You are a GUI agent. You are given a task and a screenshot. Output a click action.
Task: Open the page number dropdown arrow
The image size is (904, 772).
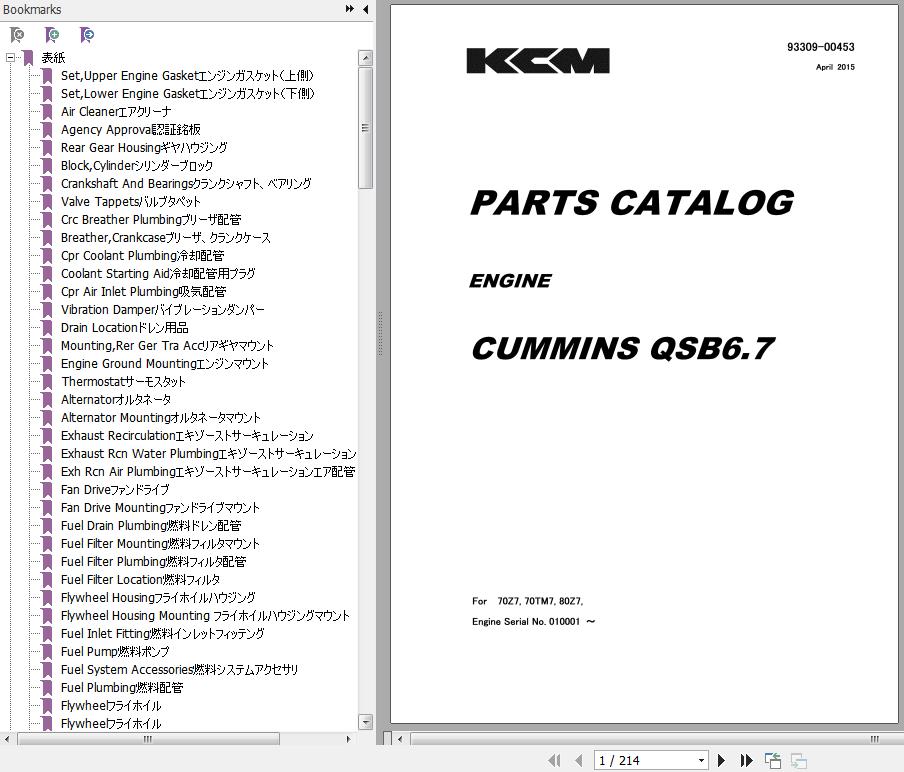click(701, 760)
